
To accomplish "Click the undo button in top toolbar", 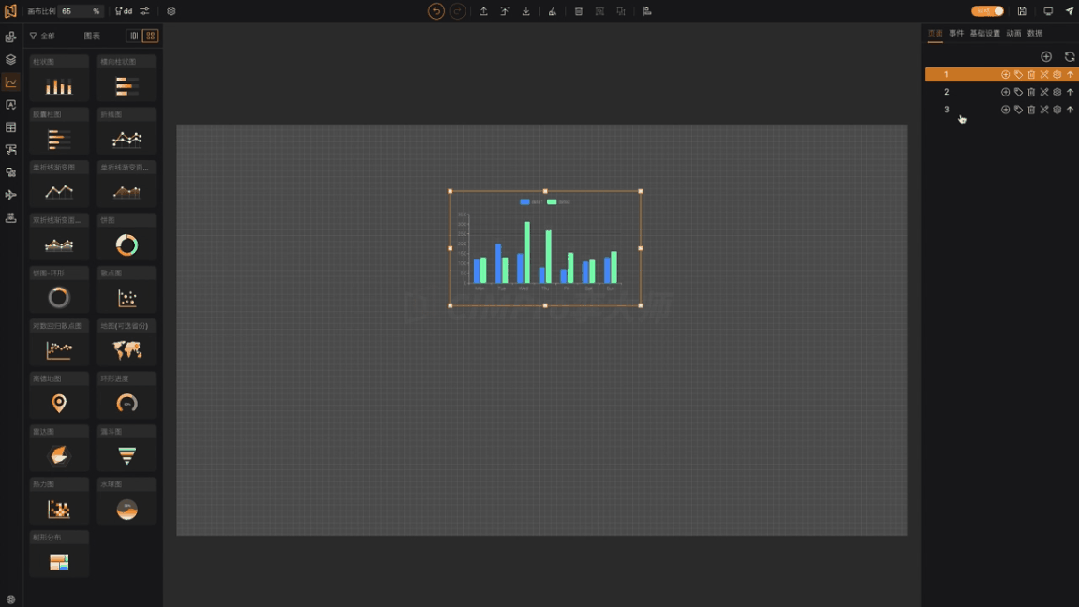I will (436, 11).
